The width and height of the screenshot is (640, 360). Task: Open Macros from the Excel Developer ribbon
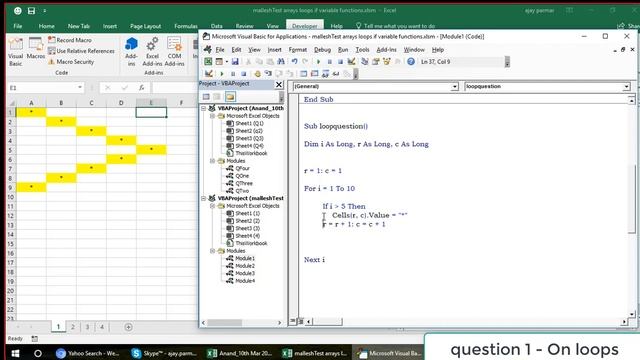(x=36, y=49)
